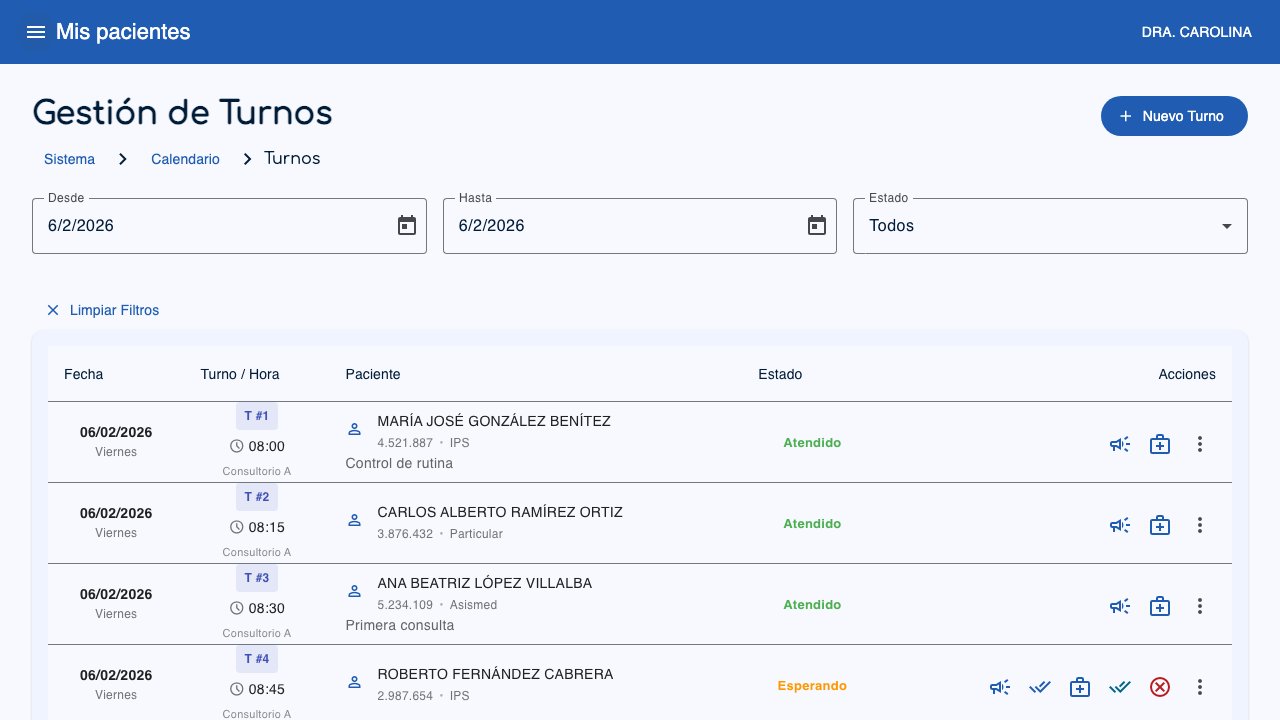Image resolution: width=1280 pixels, height=720 pixels.
Task: Open calendar picker in Hasta field
Action: (816, 226)
